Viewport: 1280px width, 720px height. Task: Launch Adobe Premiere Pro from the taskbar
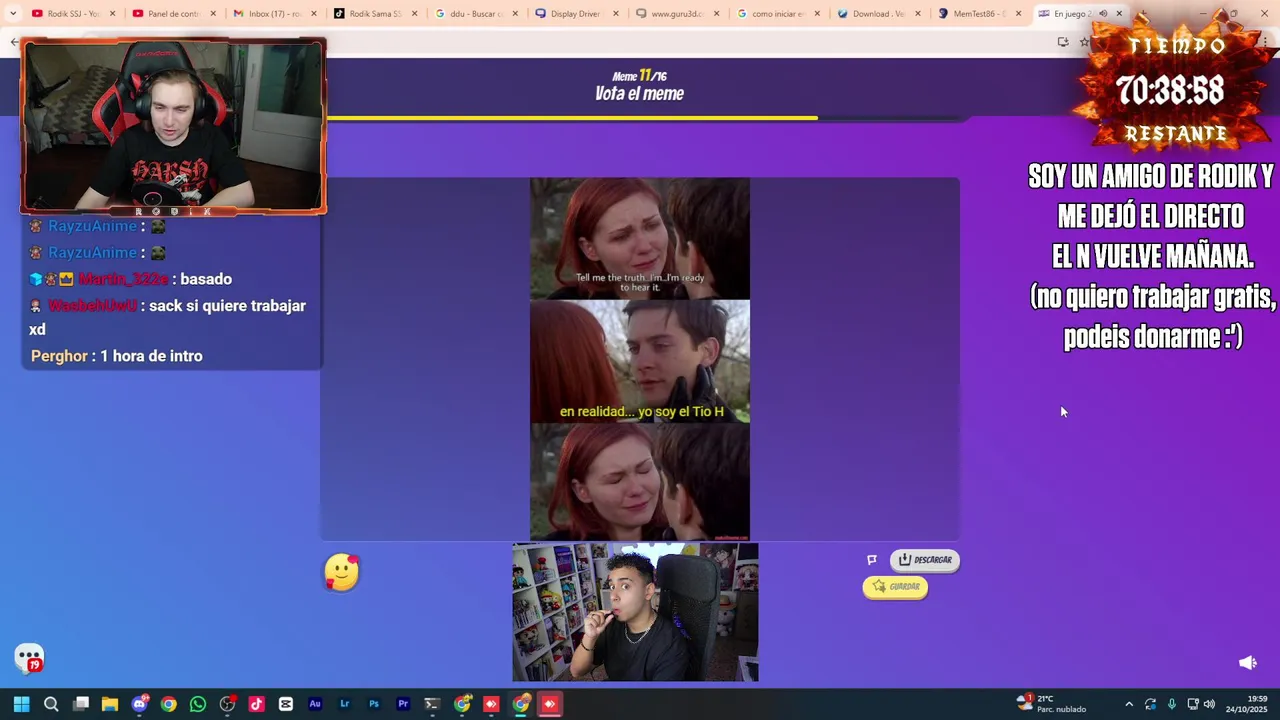tap(403, 704)
